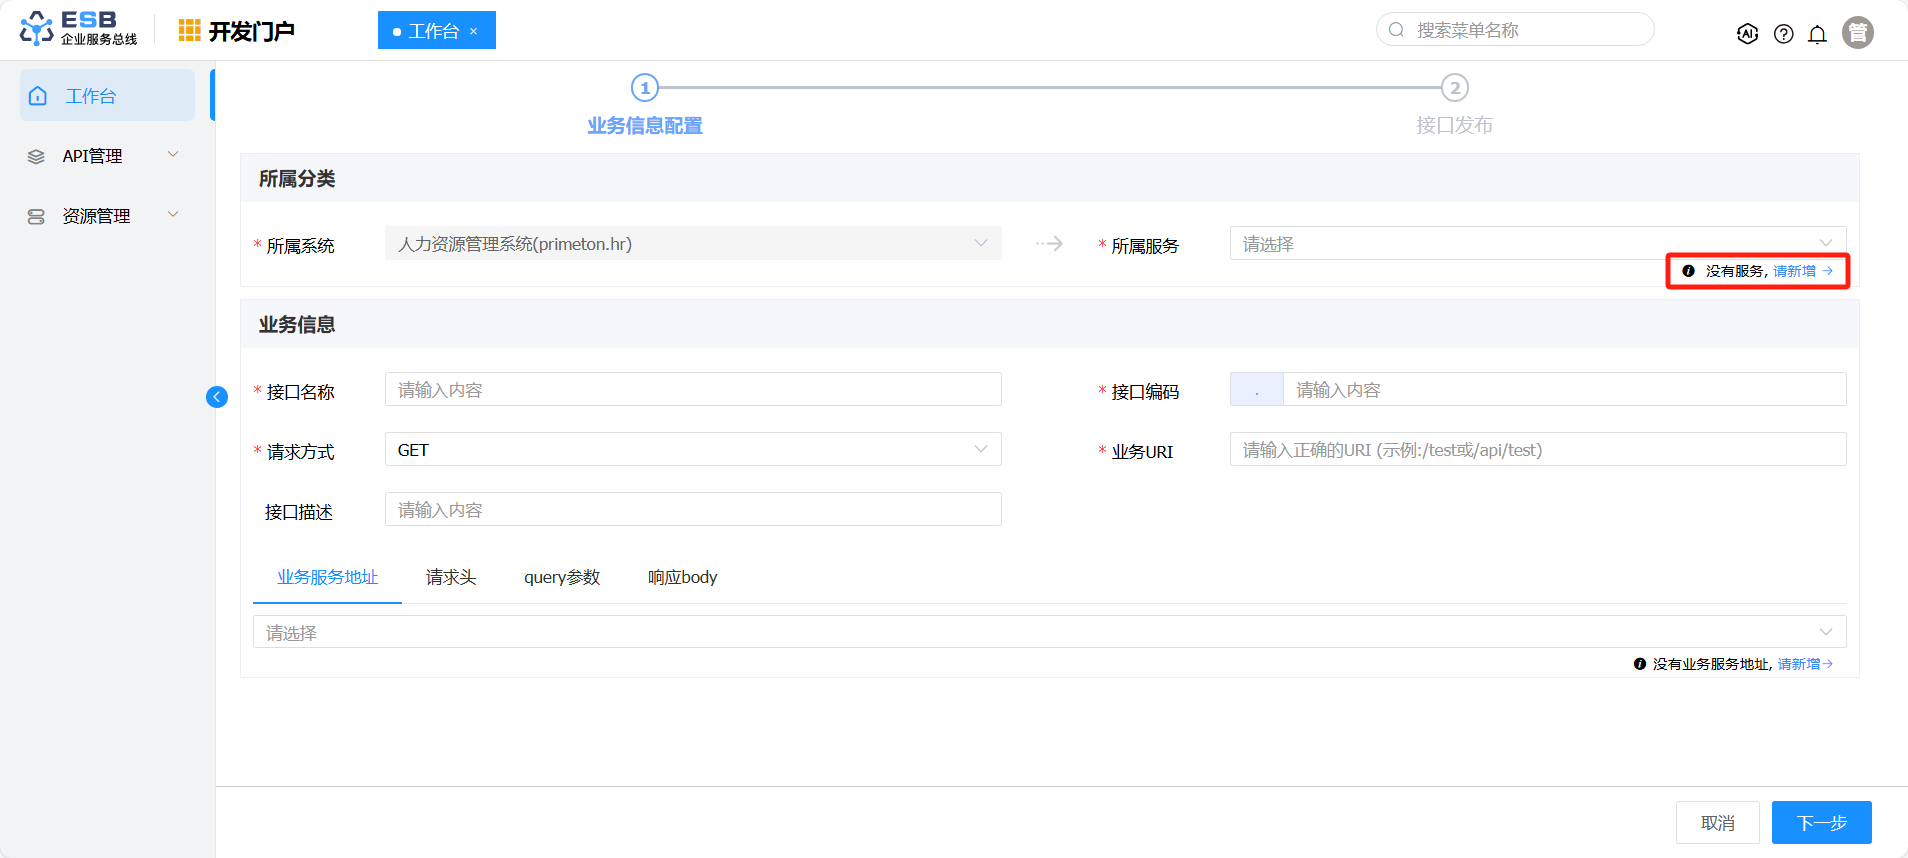Open the 业务服务地址 select dropdown
Screen dimensions: 1908x858
click(1048, 632)
